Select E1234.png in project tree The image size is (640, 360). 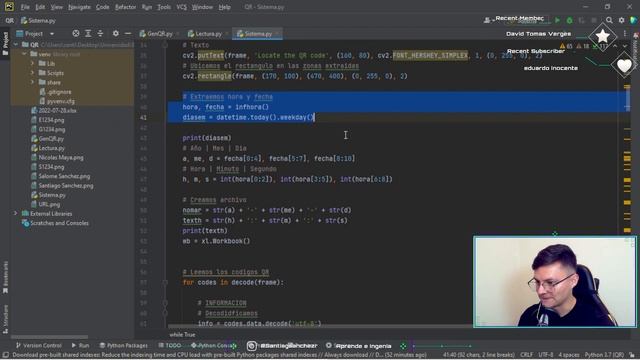tap(51, 120)
